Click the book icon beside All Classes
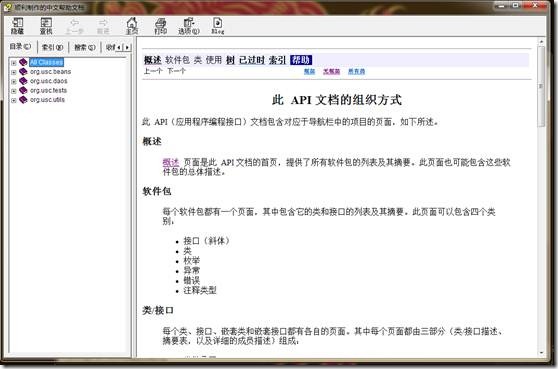558x369 pixels. [x=23, y=62]
